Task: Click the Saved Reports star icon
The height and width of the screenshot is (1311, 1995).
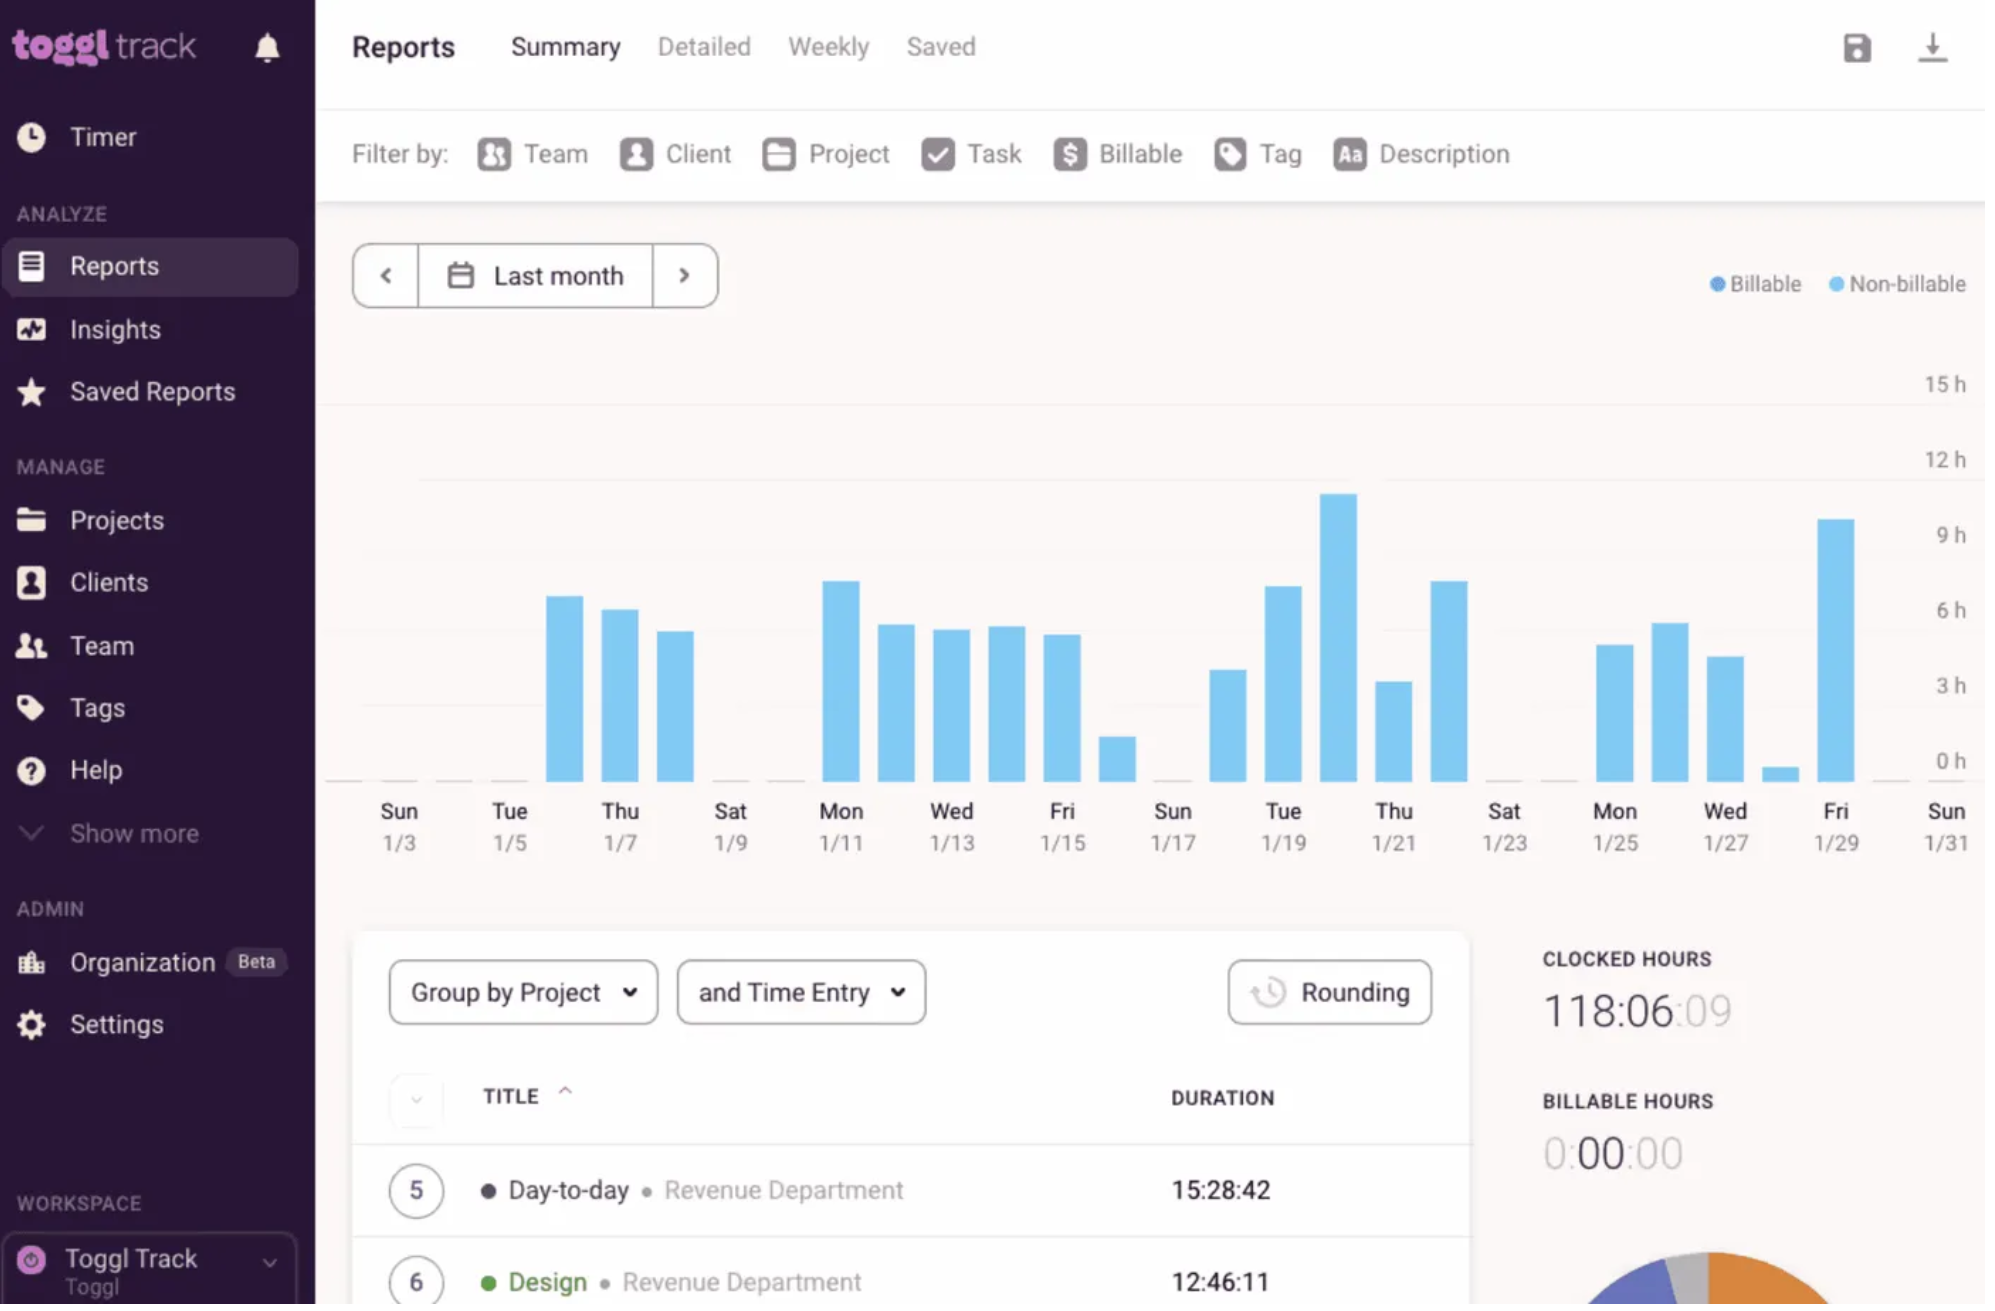Action: pyautogui.click(x=31, y=392)
